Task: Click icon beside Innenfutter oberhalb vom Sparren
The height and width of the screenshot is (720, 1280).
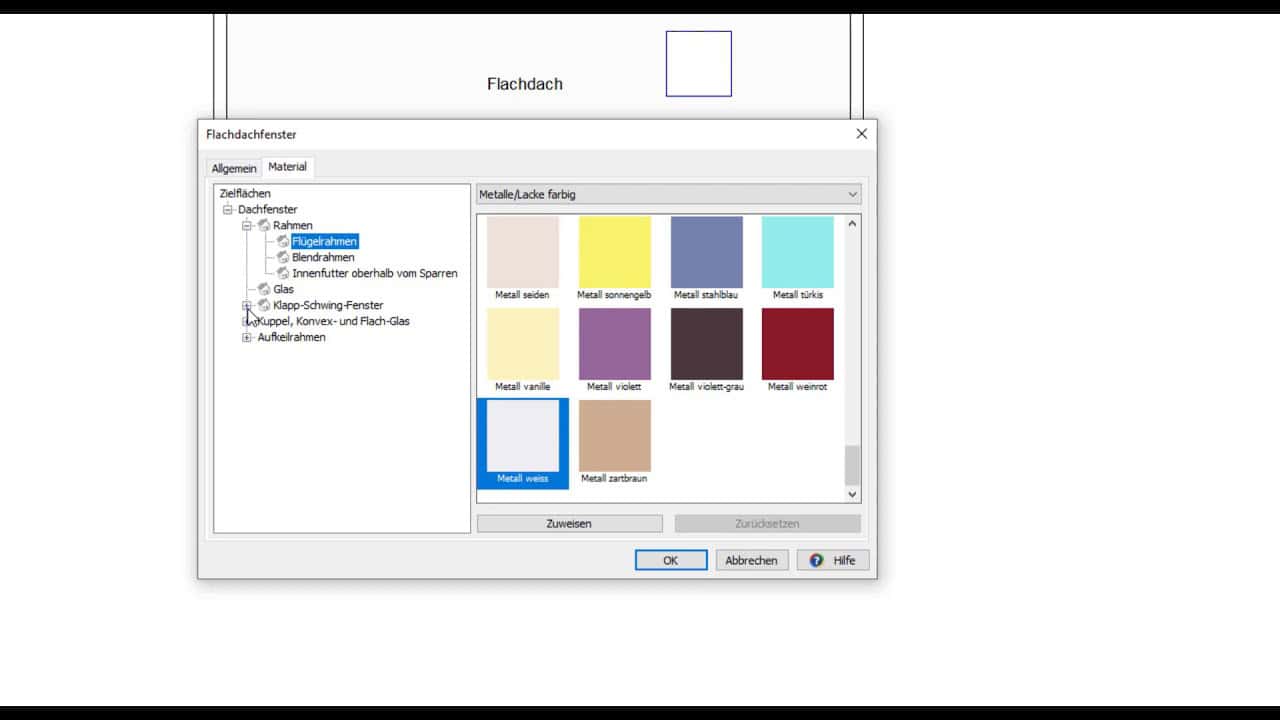Action: tap(283, 273)
